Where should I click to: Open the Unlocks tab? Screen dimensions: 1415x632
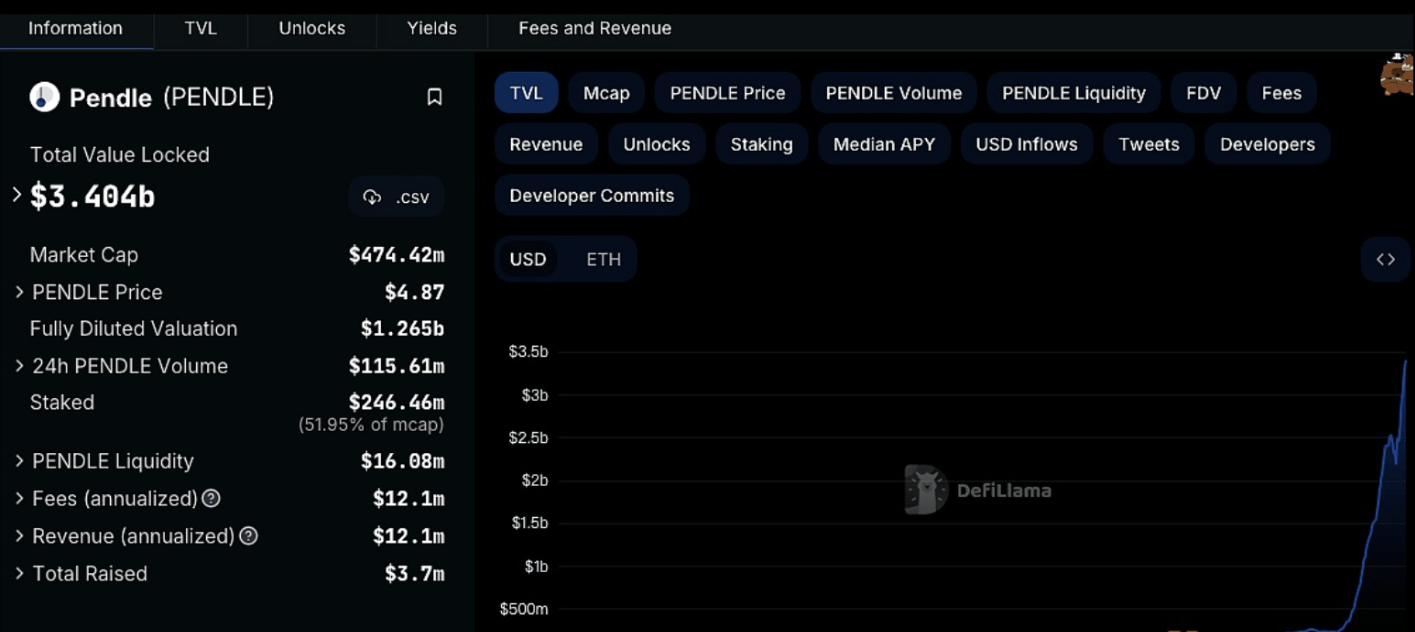coord(312,28)
